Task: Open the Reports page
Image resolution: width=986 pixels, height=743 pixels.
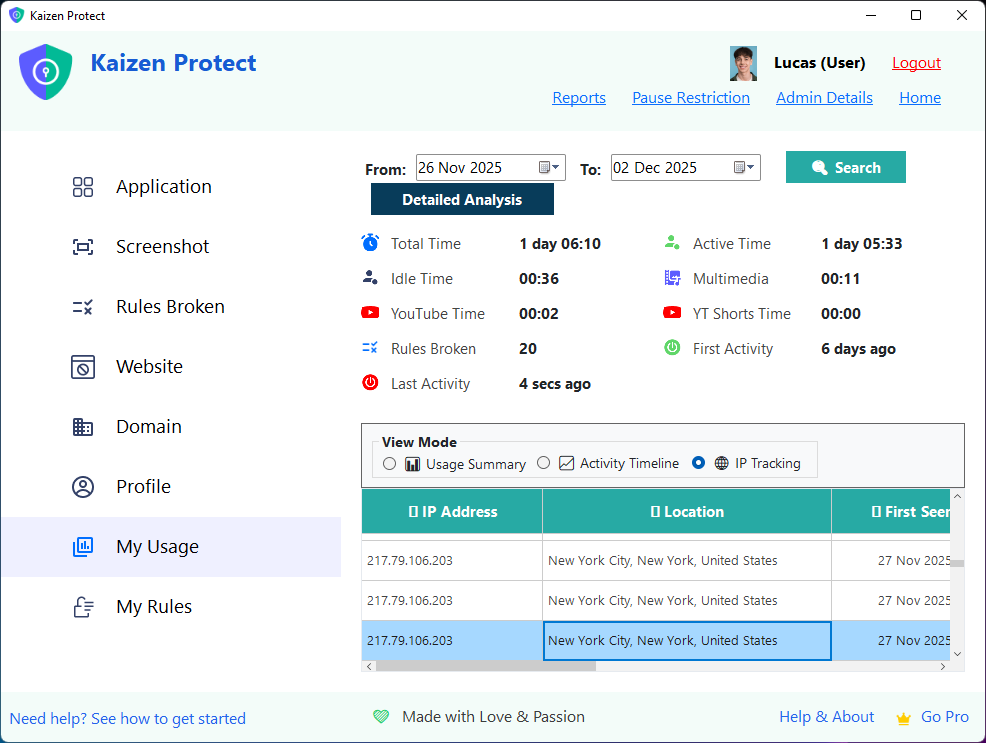Action: click(579, 97)
